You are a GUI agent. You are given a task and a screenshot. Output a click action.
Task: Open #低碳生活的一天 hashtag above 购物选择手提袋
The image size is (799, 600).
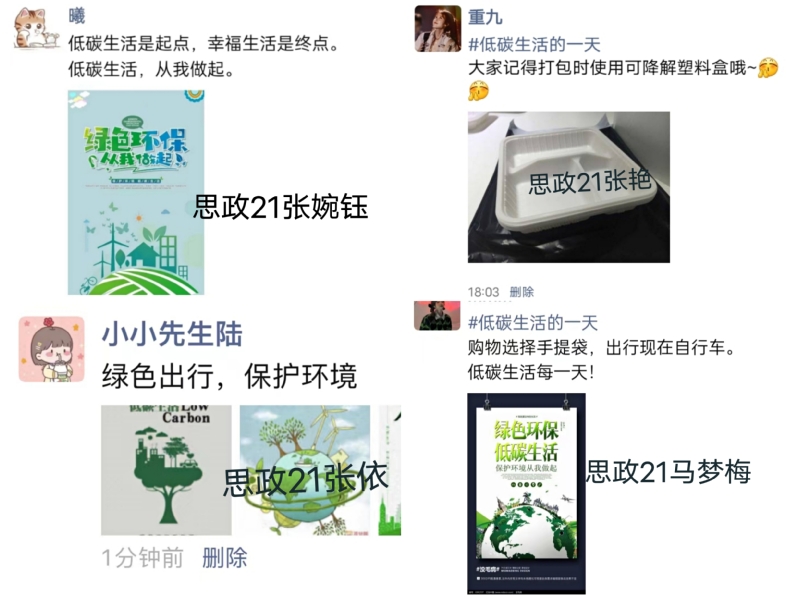point(532,322)
